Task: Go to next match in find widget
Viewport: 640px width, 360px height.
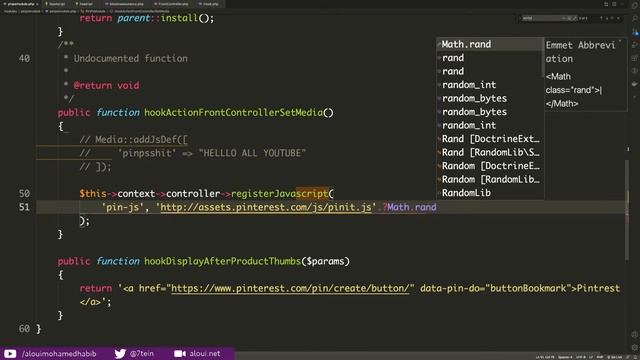Action: (x=607, y=18)
